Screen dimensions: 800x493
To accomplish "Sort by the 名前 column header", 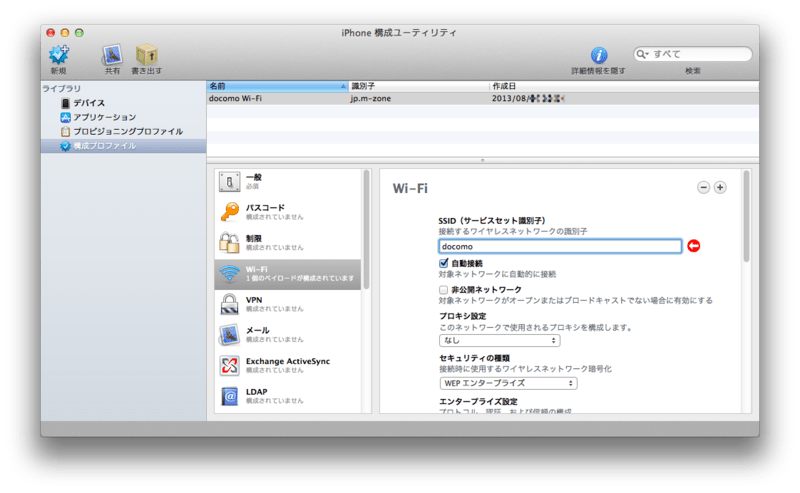I will [x=278, y=86].
